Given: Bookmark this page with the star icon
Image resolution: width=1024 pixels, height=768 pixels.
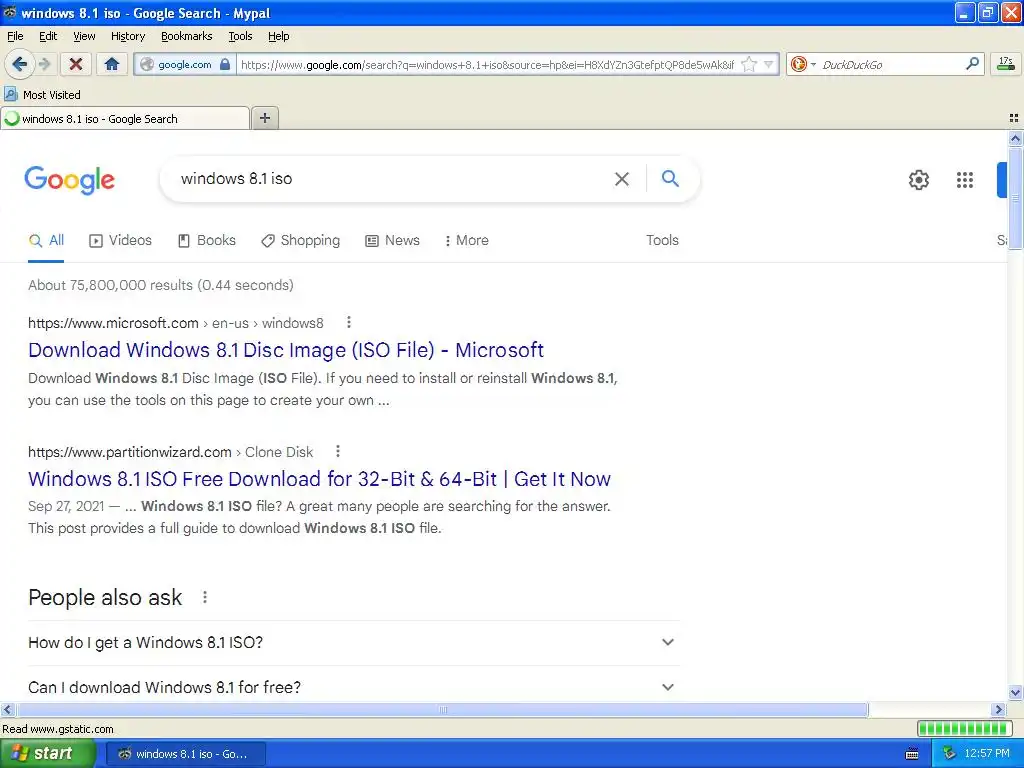Looking at the screenshot, I should pos(749,64).
